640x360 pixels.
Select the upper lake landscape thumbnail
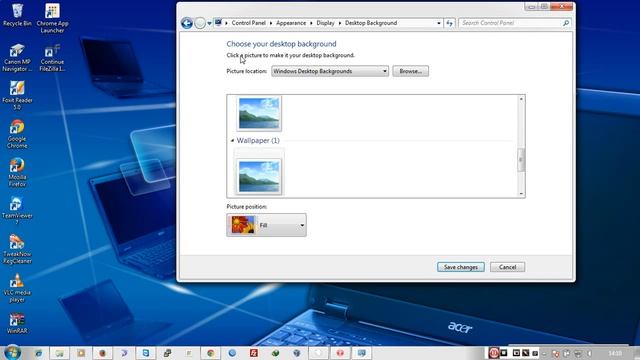point(259,114)
